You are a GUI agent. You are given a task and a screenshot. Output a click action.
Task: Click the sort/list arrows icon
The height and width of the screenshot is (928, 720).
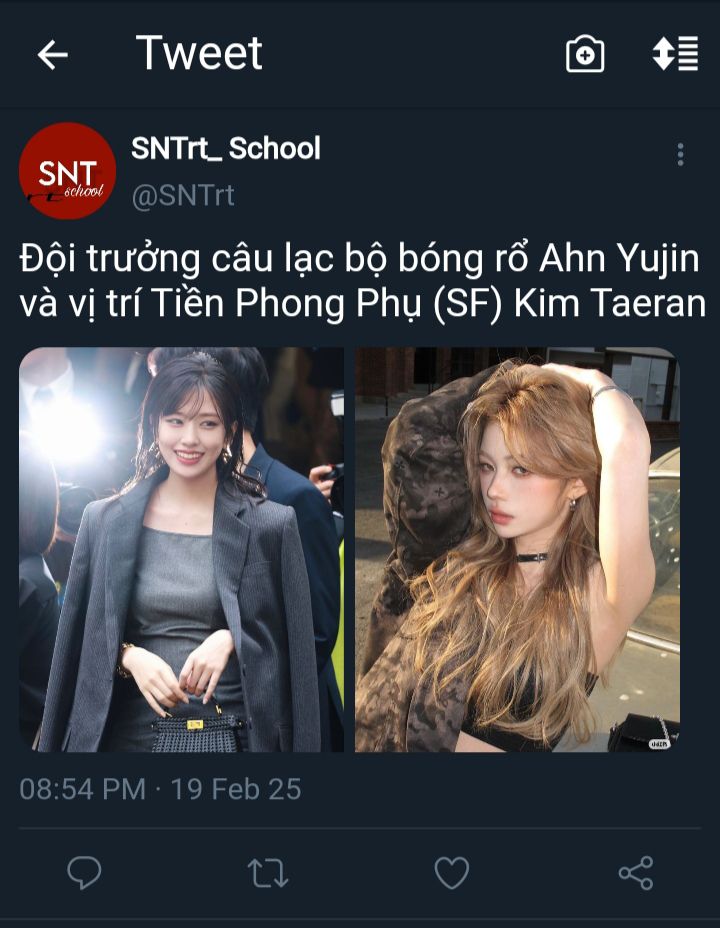click(675, 53)
